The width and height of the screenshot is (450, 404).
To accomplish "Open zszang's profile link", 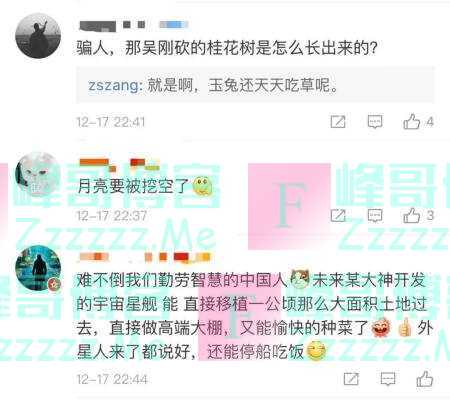I will (x=113, y=86).
